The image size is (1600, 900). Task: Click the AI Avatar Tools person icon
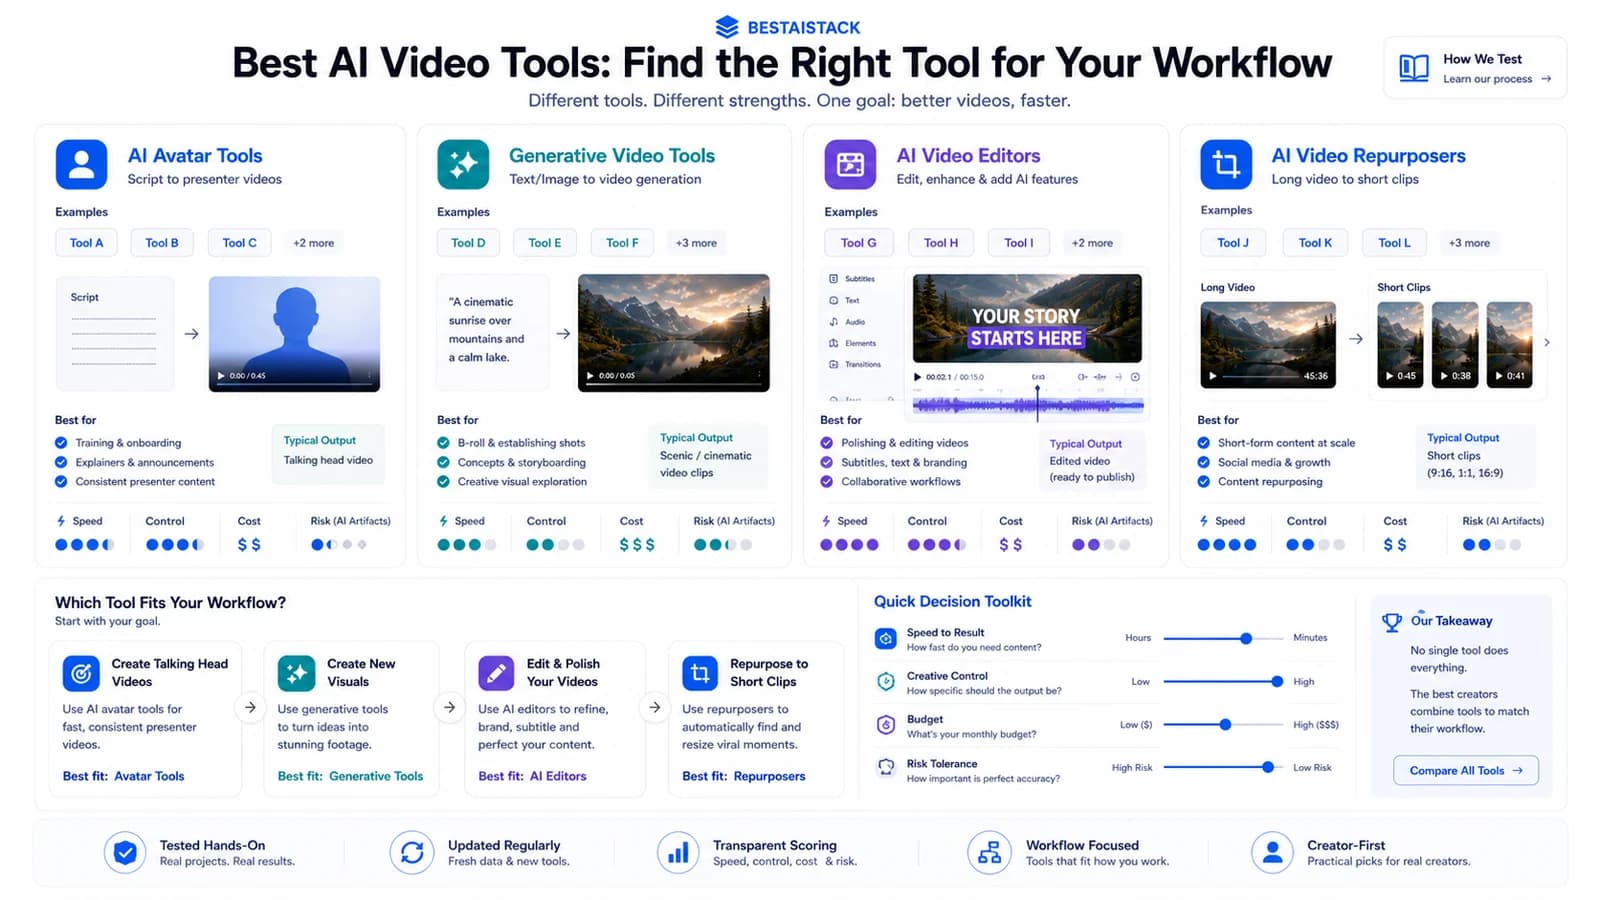[x=81, y=164]
